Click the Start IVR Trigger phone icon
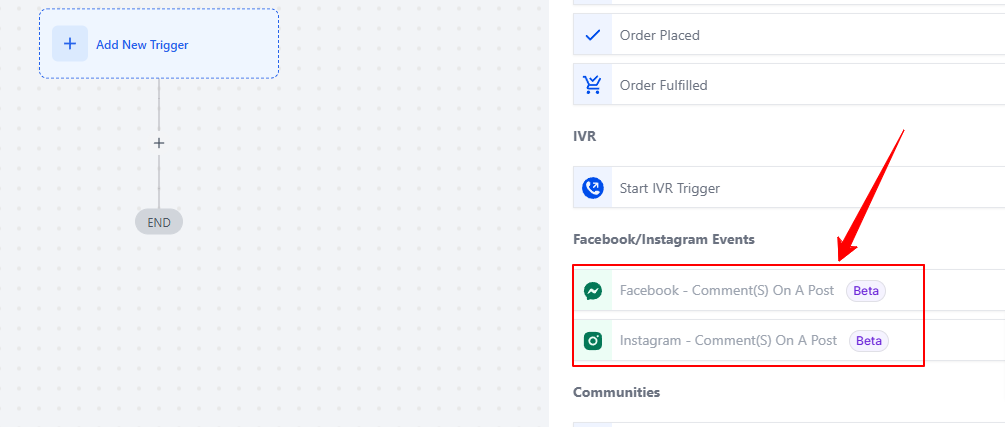This screenshot has width=1005, height=427. [593, 188]
